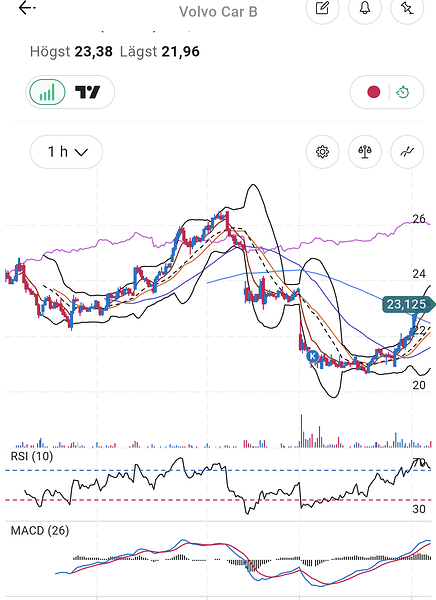Open the clock history icon
The width and height of the screenshot is (436, 600).
pyautogui.click(x=403, y=92)
